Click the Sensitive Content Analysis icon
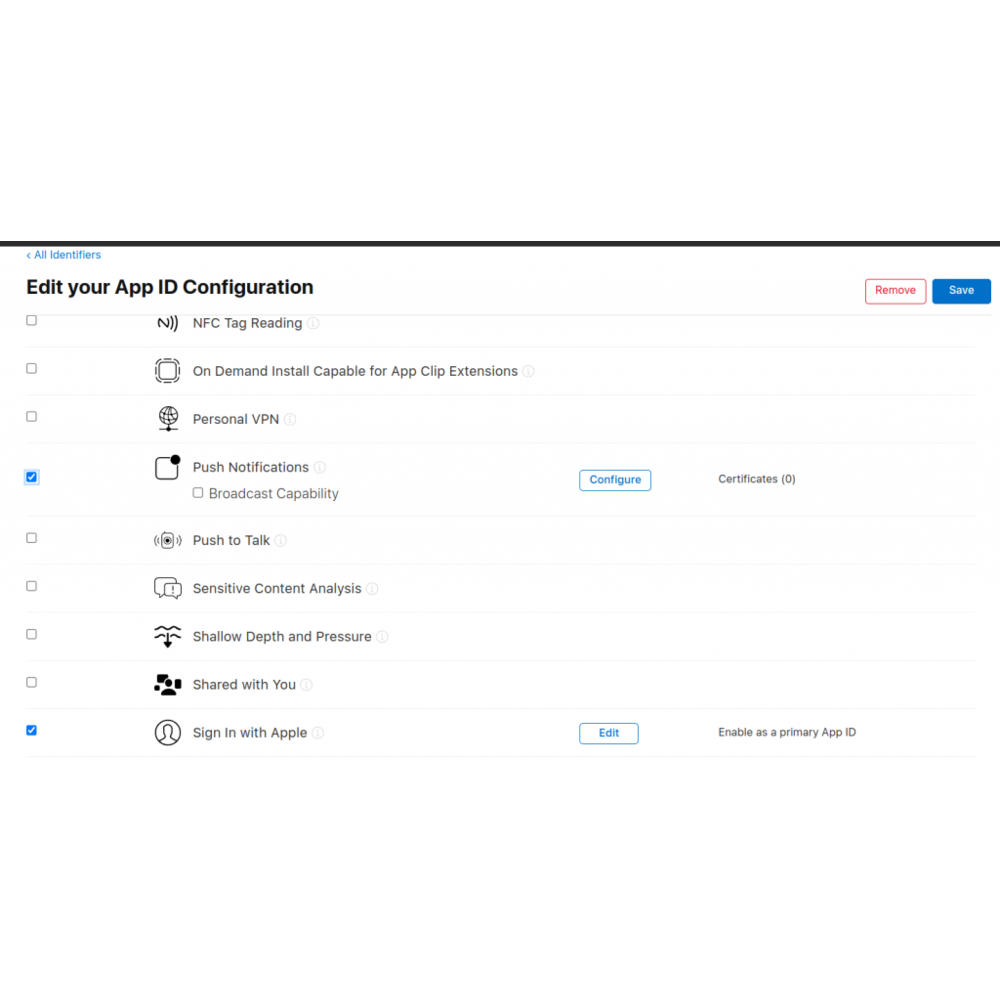Image resolution: width=1000 pixels, height=1000 pixels. point(167,588)
